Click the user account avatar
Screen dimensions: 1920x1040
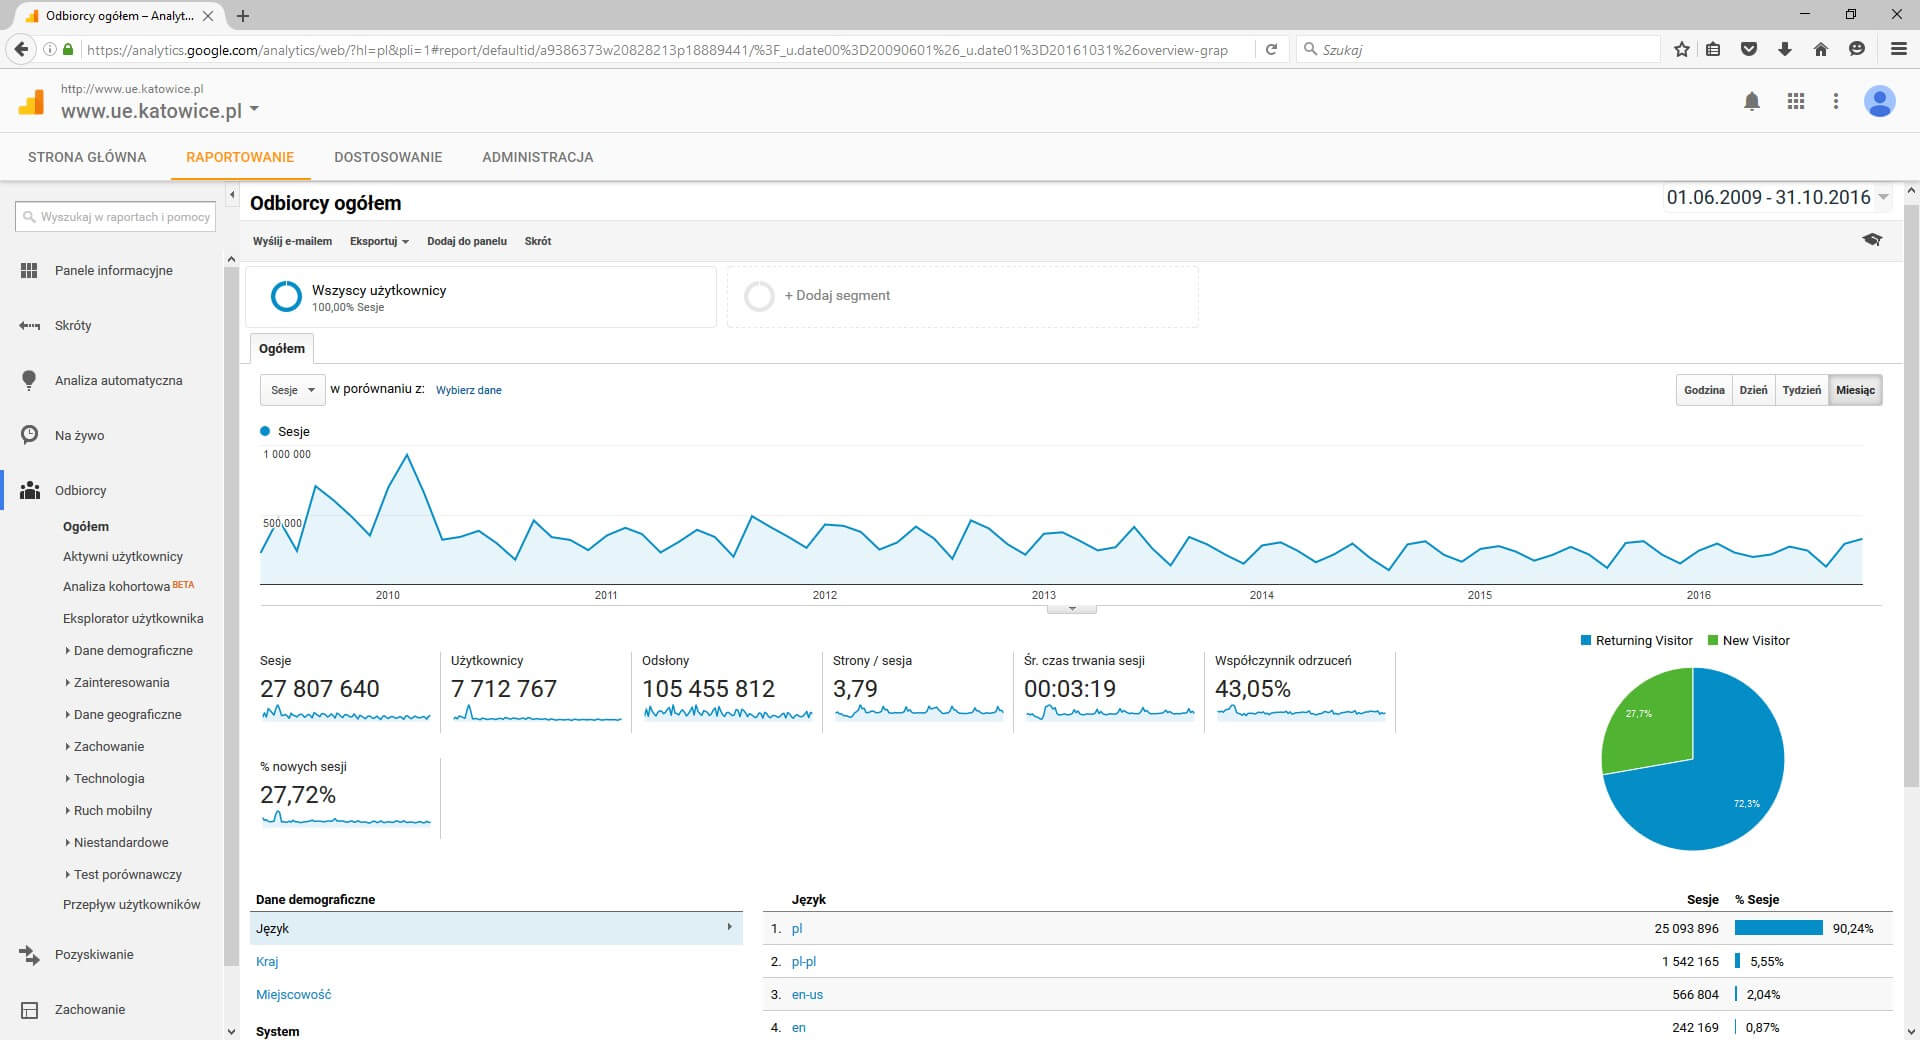[1880, 101]
